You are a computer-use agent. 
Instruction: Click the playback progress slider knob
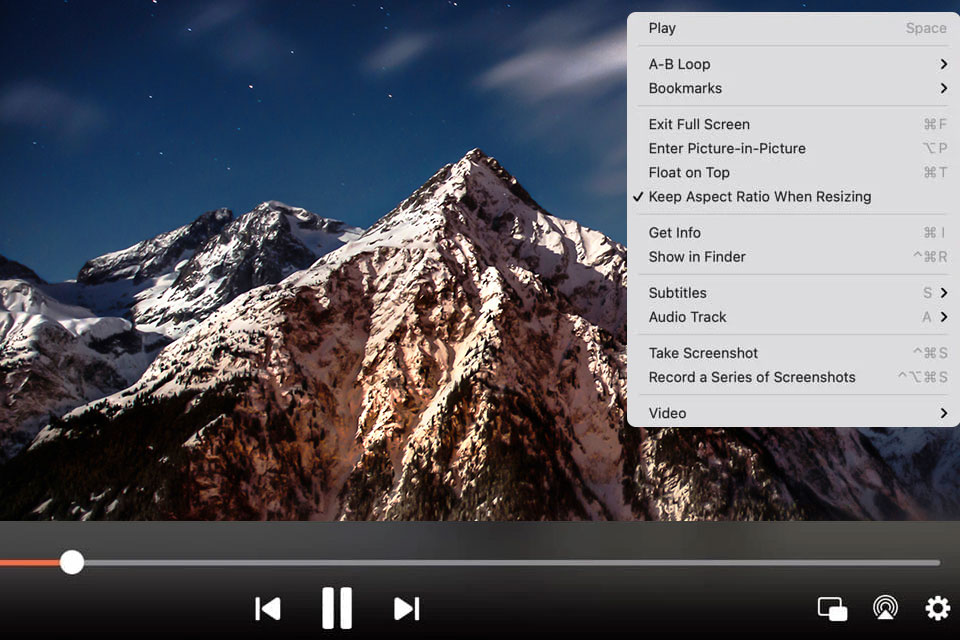coord(72,562)
